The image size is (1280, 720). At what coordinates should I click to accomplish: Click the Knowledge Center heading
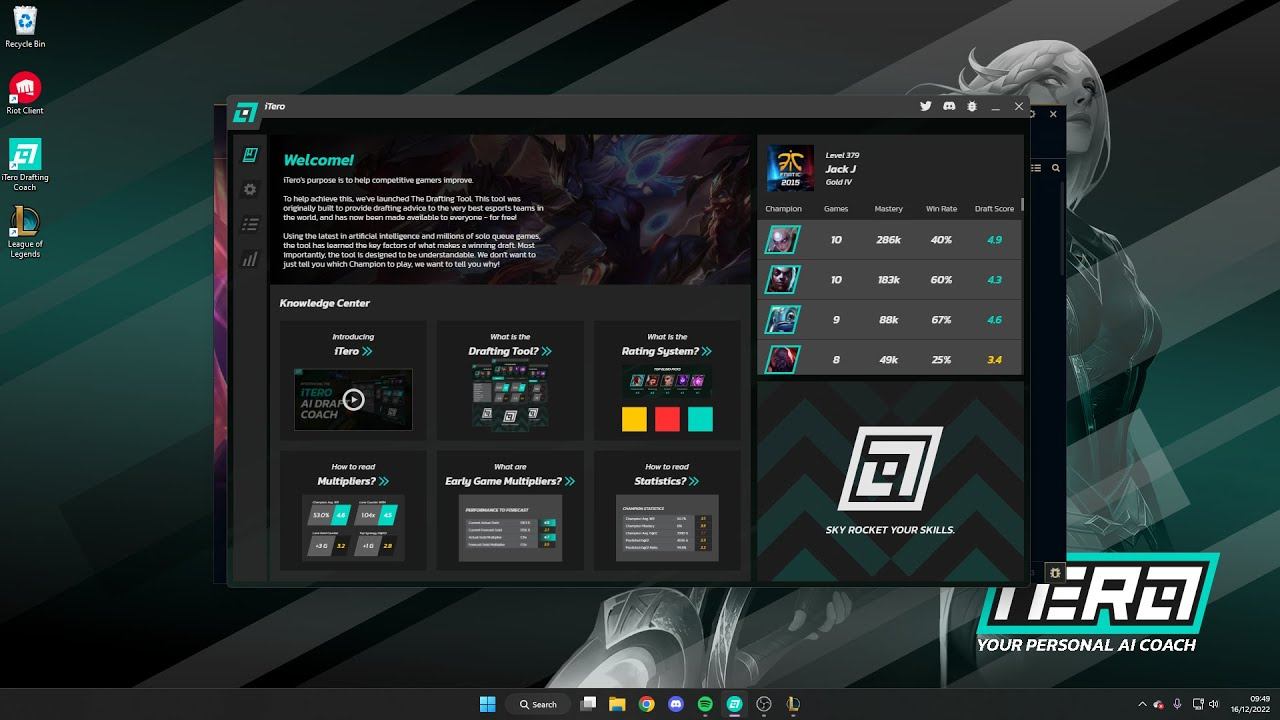point(325,303)
